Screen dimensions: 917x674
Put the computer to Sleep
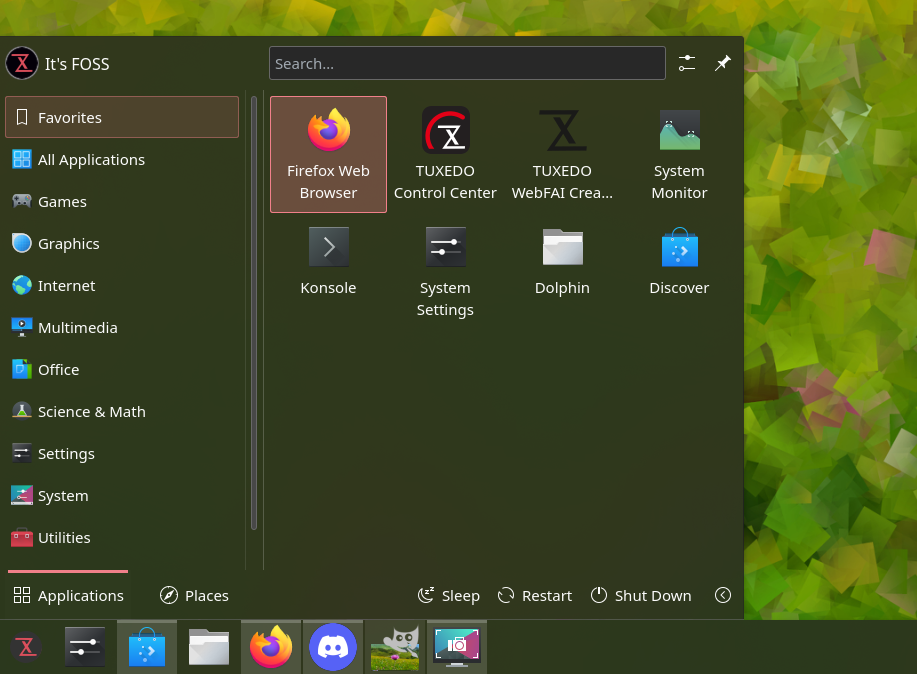[449, 595]
